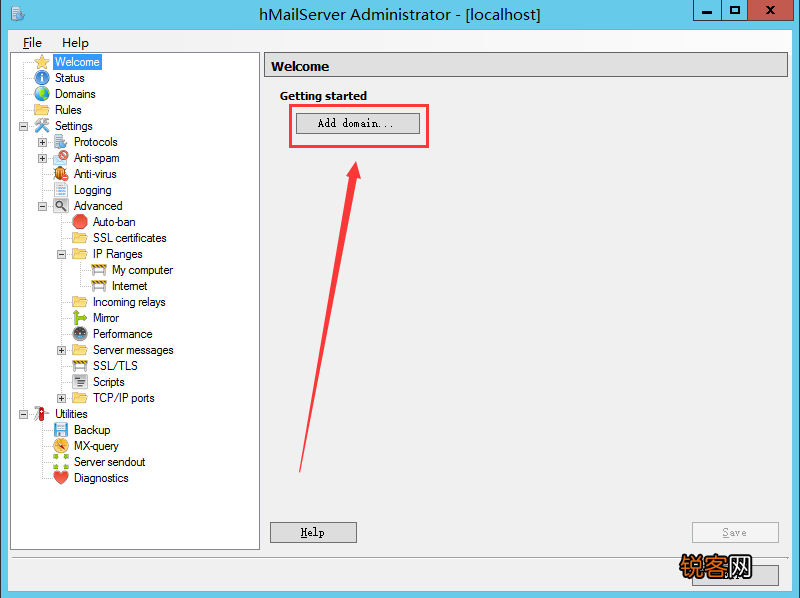Select the Internet IP range label

tap(130, 286)
